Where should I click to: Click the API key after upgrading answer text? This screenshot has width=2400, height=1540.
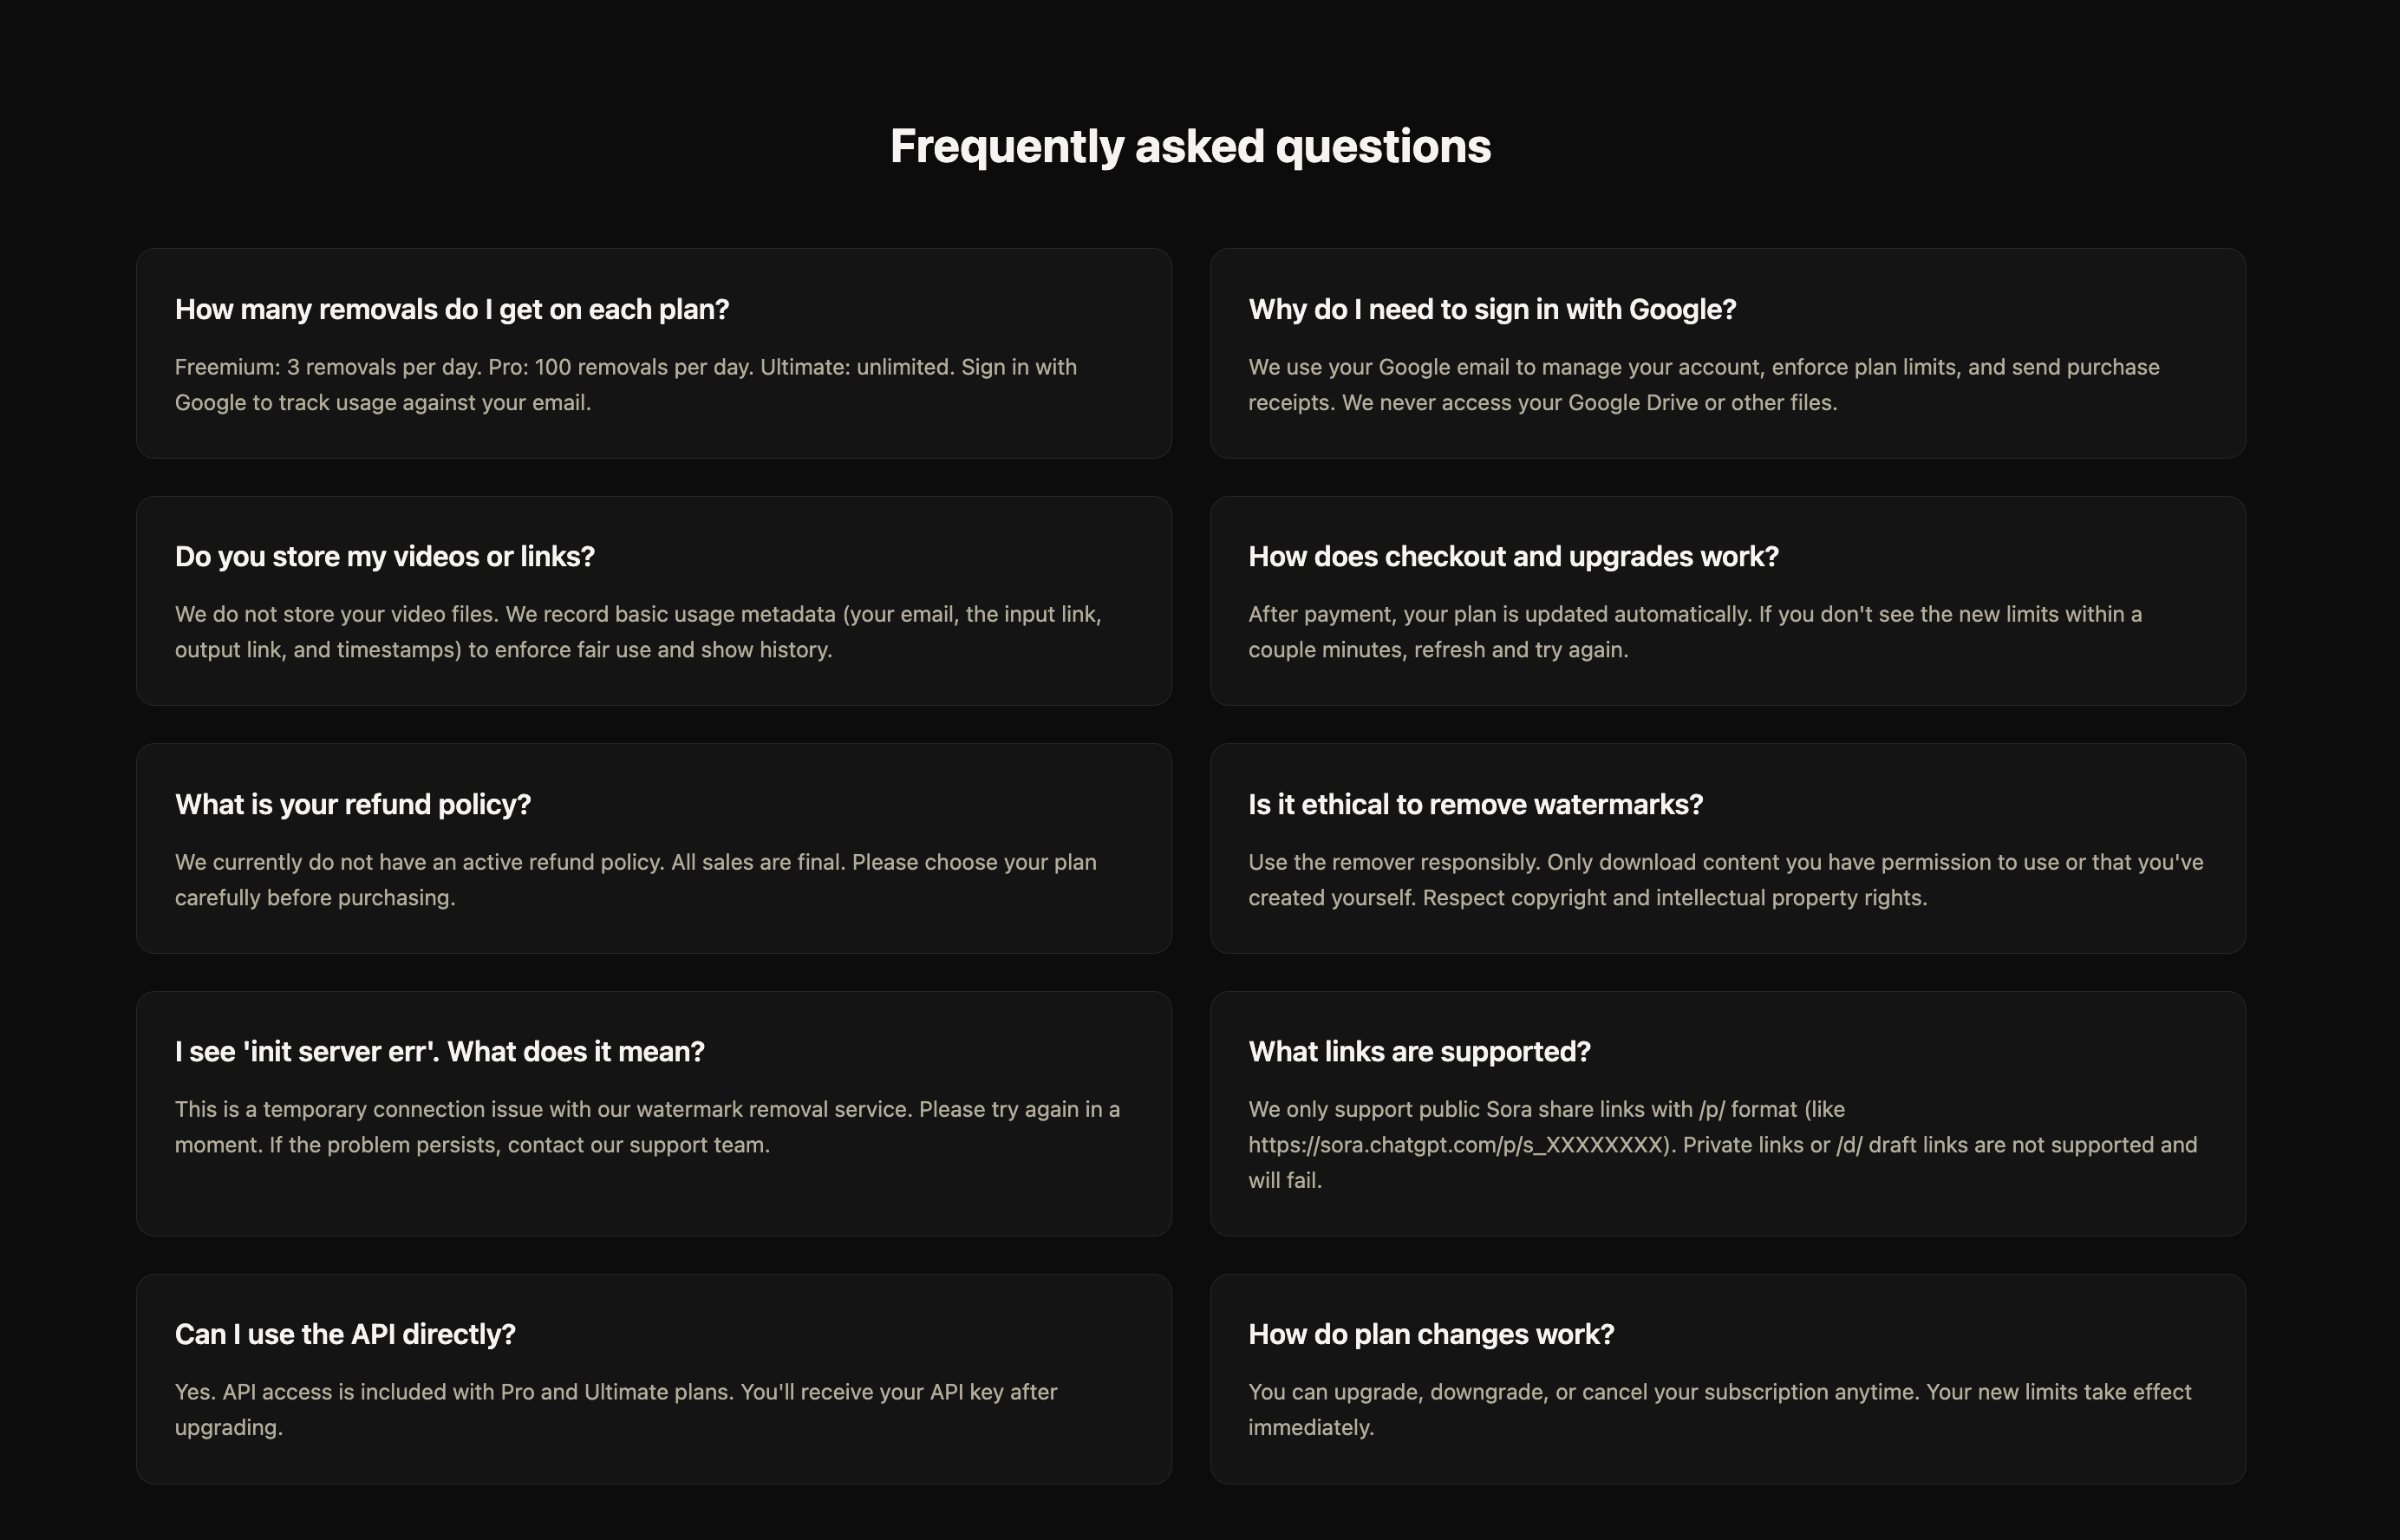(x=616, y=1410)
